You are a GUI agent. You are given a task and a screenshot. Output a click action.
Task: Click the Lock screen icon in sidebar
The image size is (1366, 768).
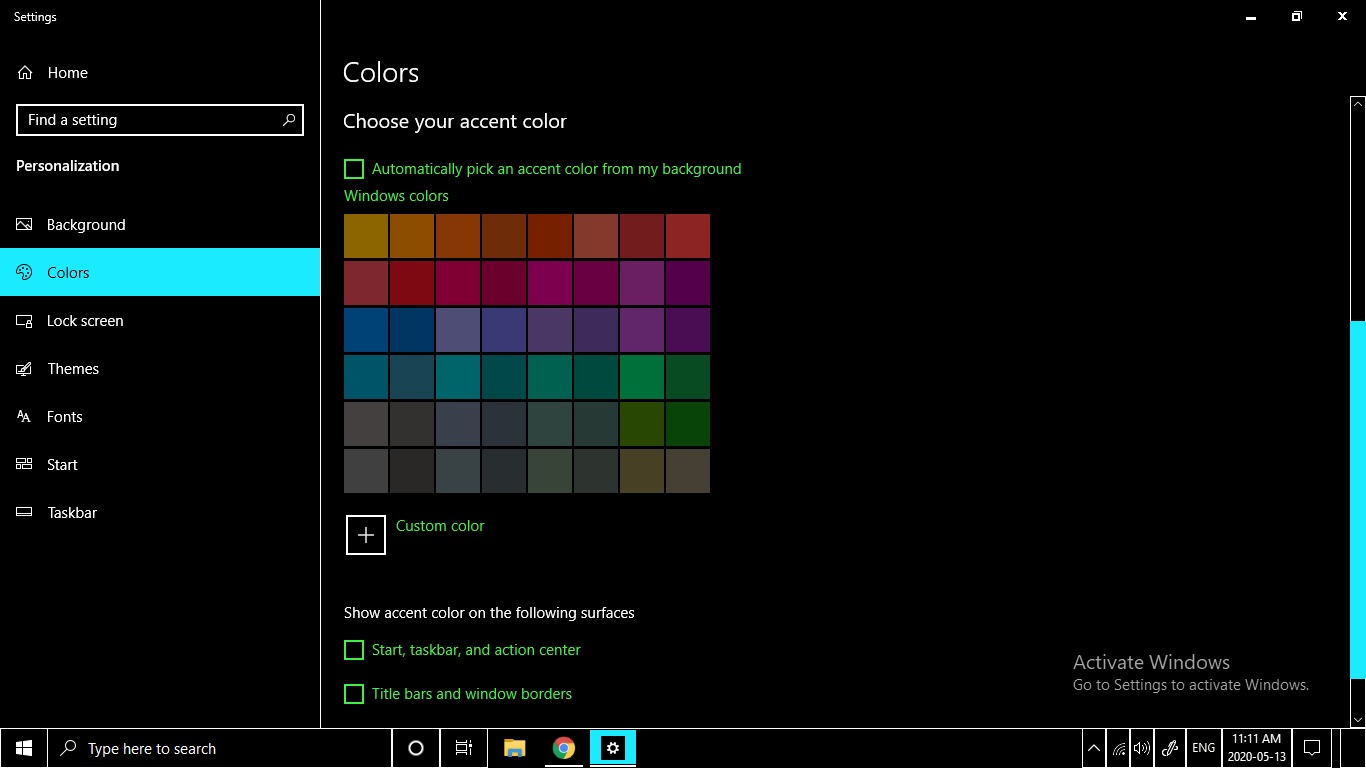25,321
